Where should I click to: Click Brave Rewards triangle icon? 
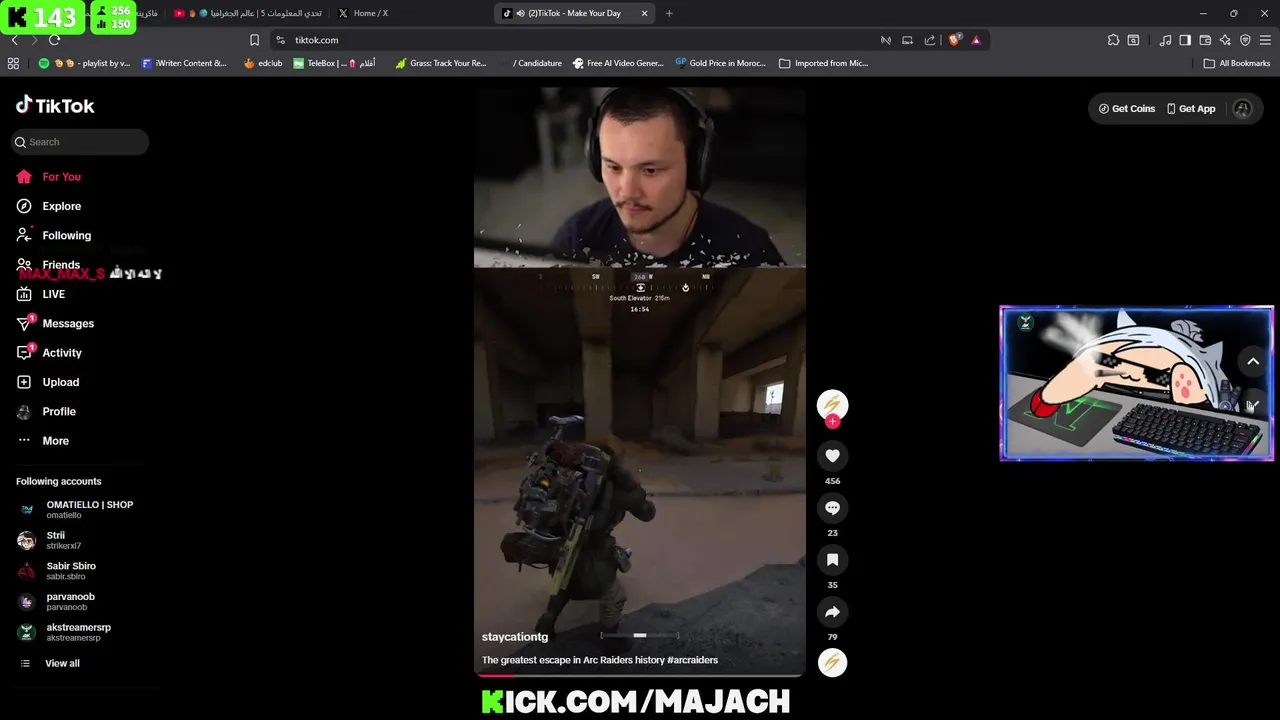coord(976,40)
